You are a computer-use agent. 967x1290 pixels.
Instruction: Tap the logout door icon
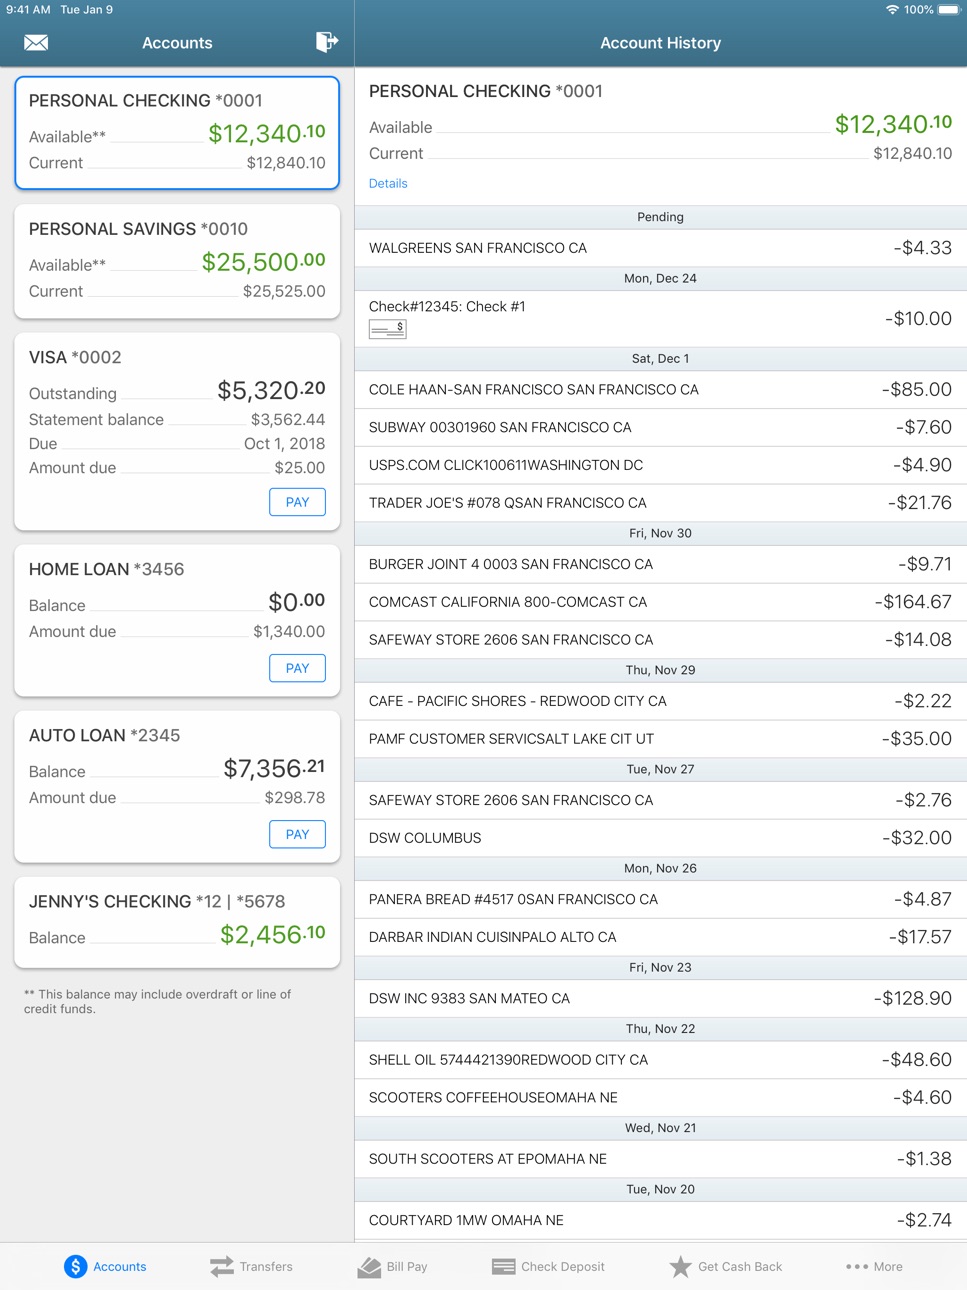(327, 42)
